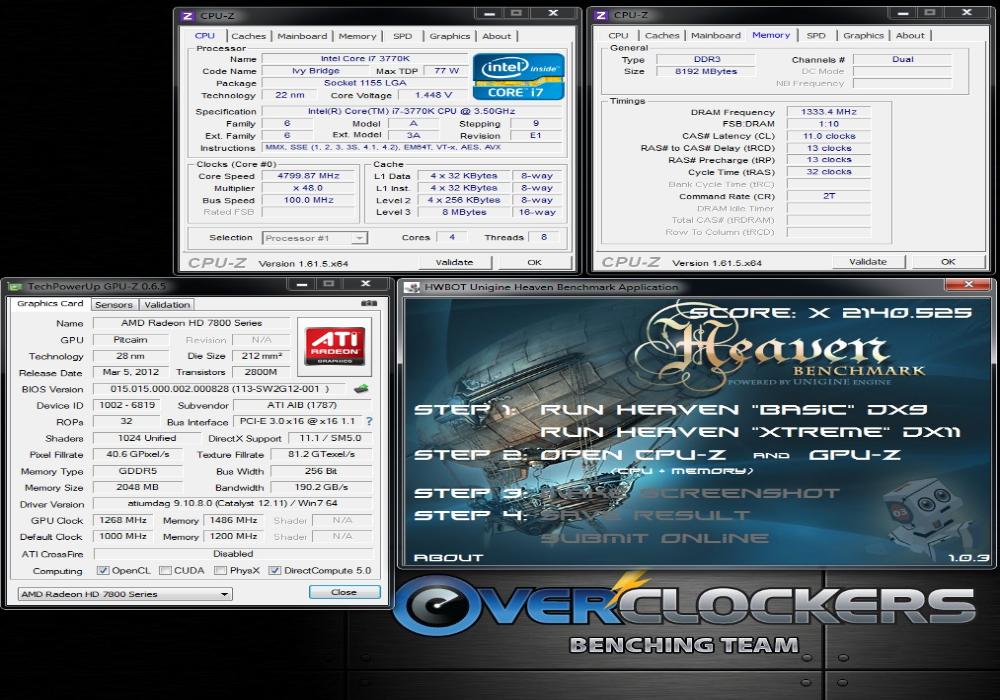This screenshot has height=700, width=1000.
Task: Select Mainboard tab in right CPU-Z window
Action: (x=716, y=36)
